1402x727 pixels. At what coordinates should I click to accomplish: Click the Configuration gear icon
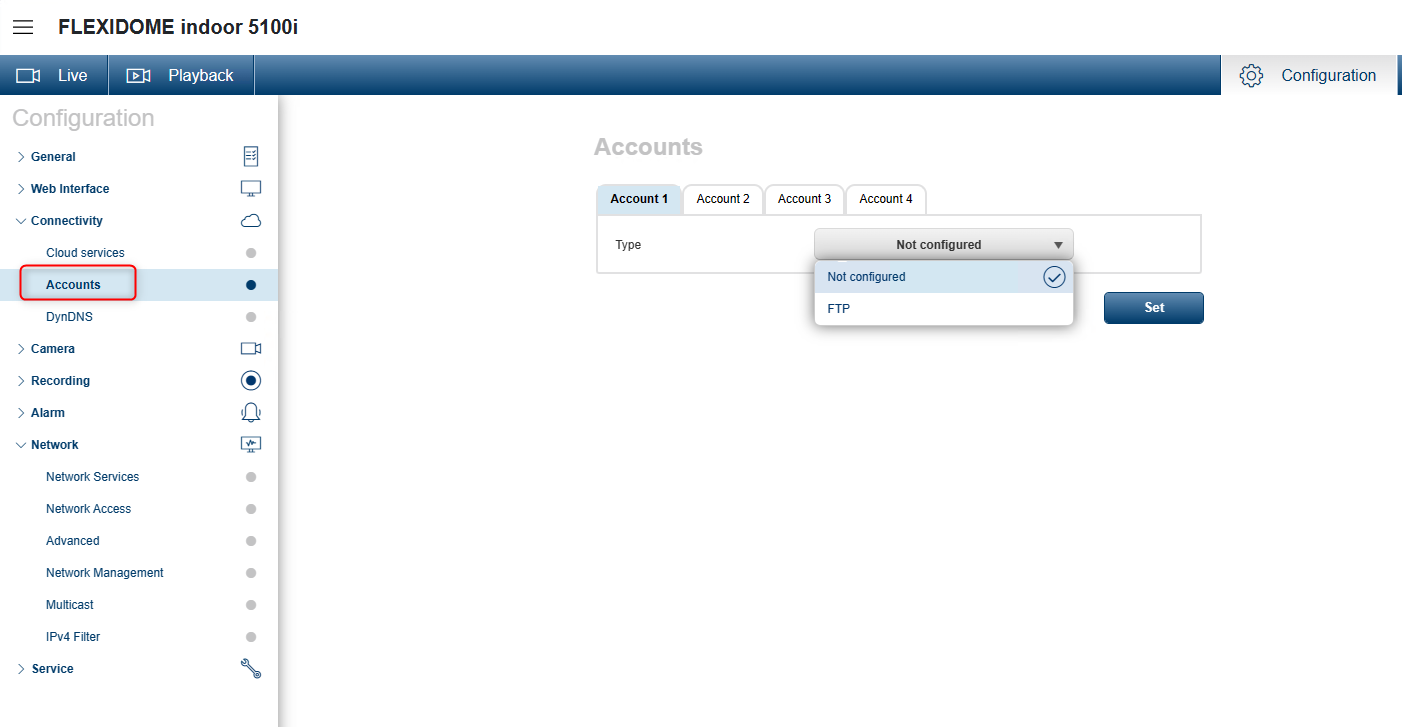coord(1251,76)
